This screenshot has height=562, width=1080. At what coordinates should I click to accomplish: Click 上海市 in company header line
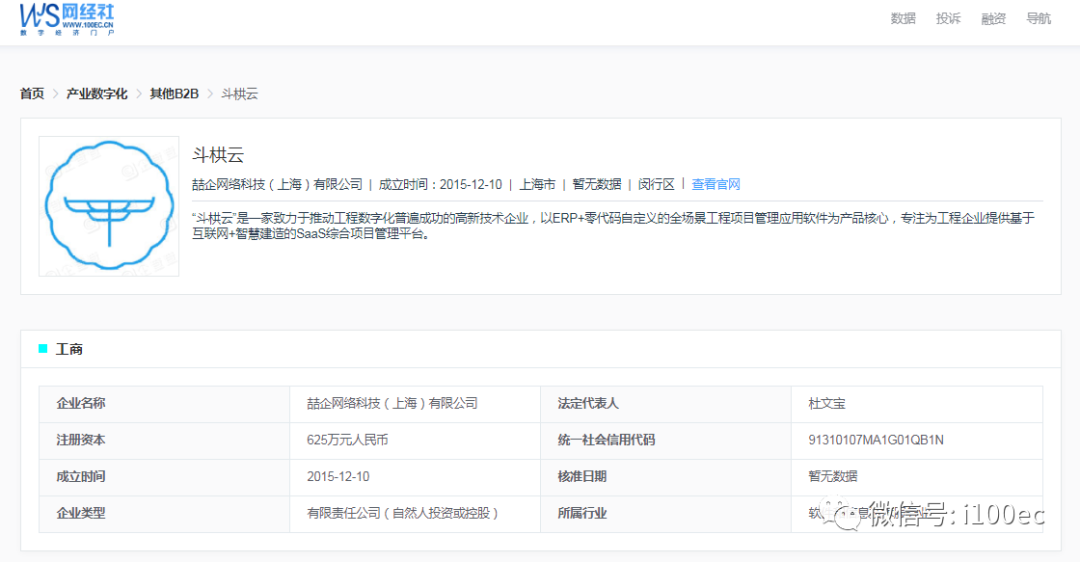click(x=537, y=184)
